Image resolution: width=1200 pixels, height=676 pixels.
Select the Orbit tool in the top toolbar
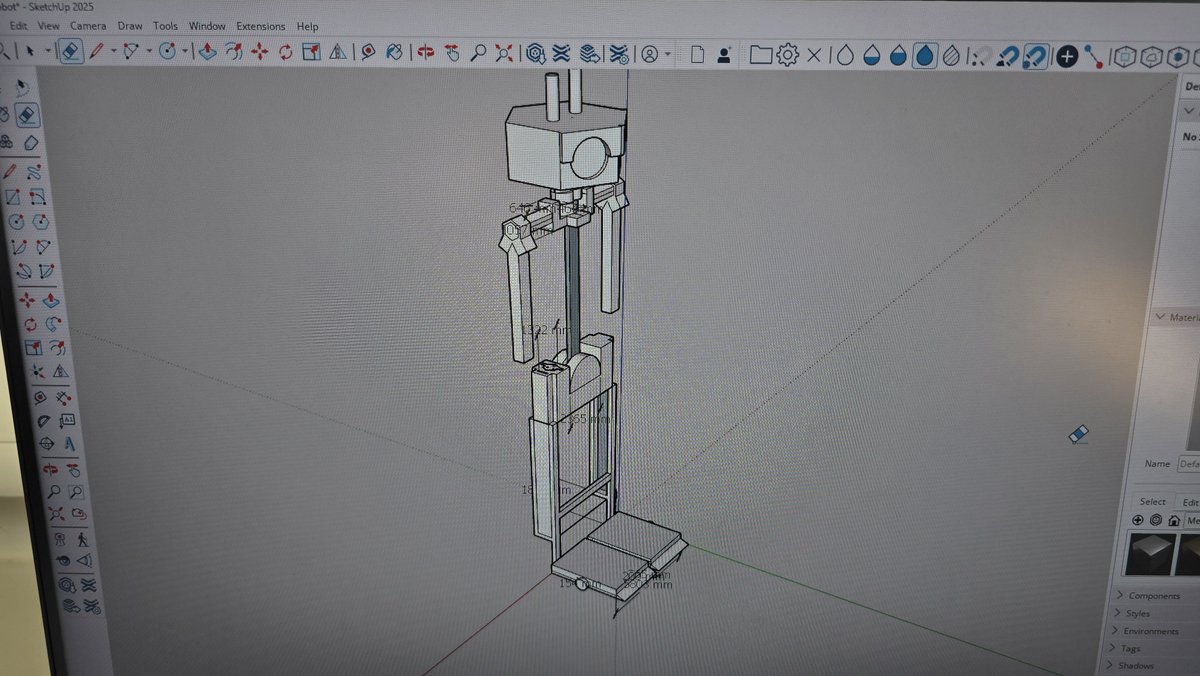pos(426,51)
